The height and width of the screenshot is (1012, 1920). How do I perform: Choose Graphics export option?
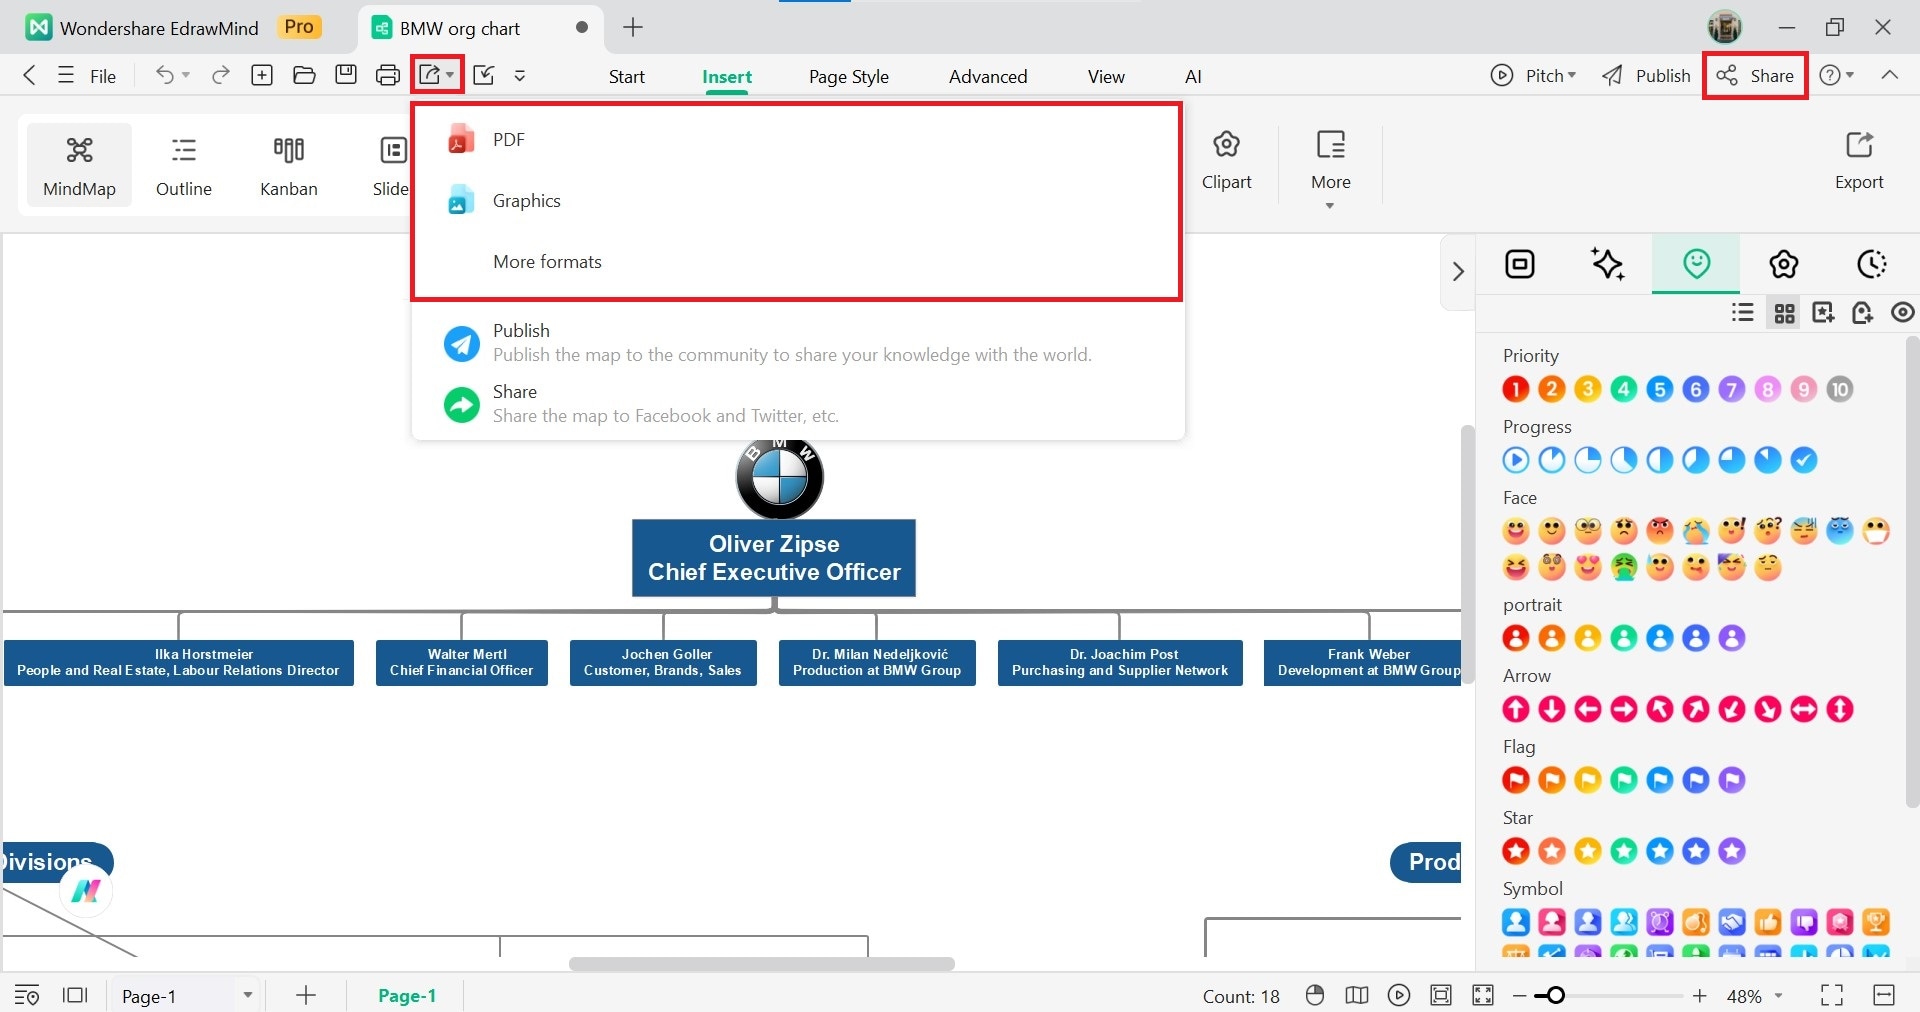click(x=797, y=200)
